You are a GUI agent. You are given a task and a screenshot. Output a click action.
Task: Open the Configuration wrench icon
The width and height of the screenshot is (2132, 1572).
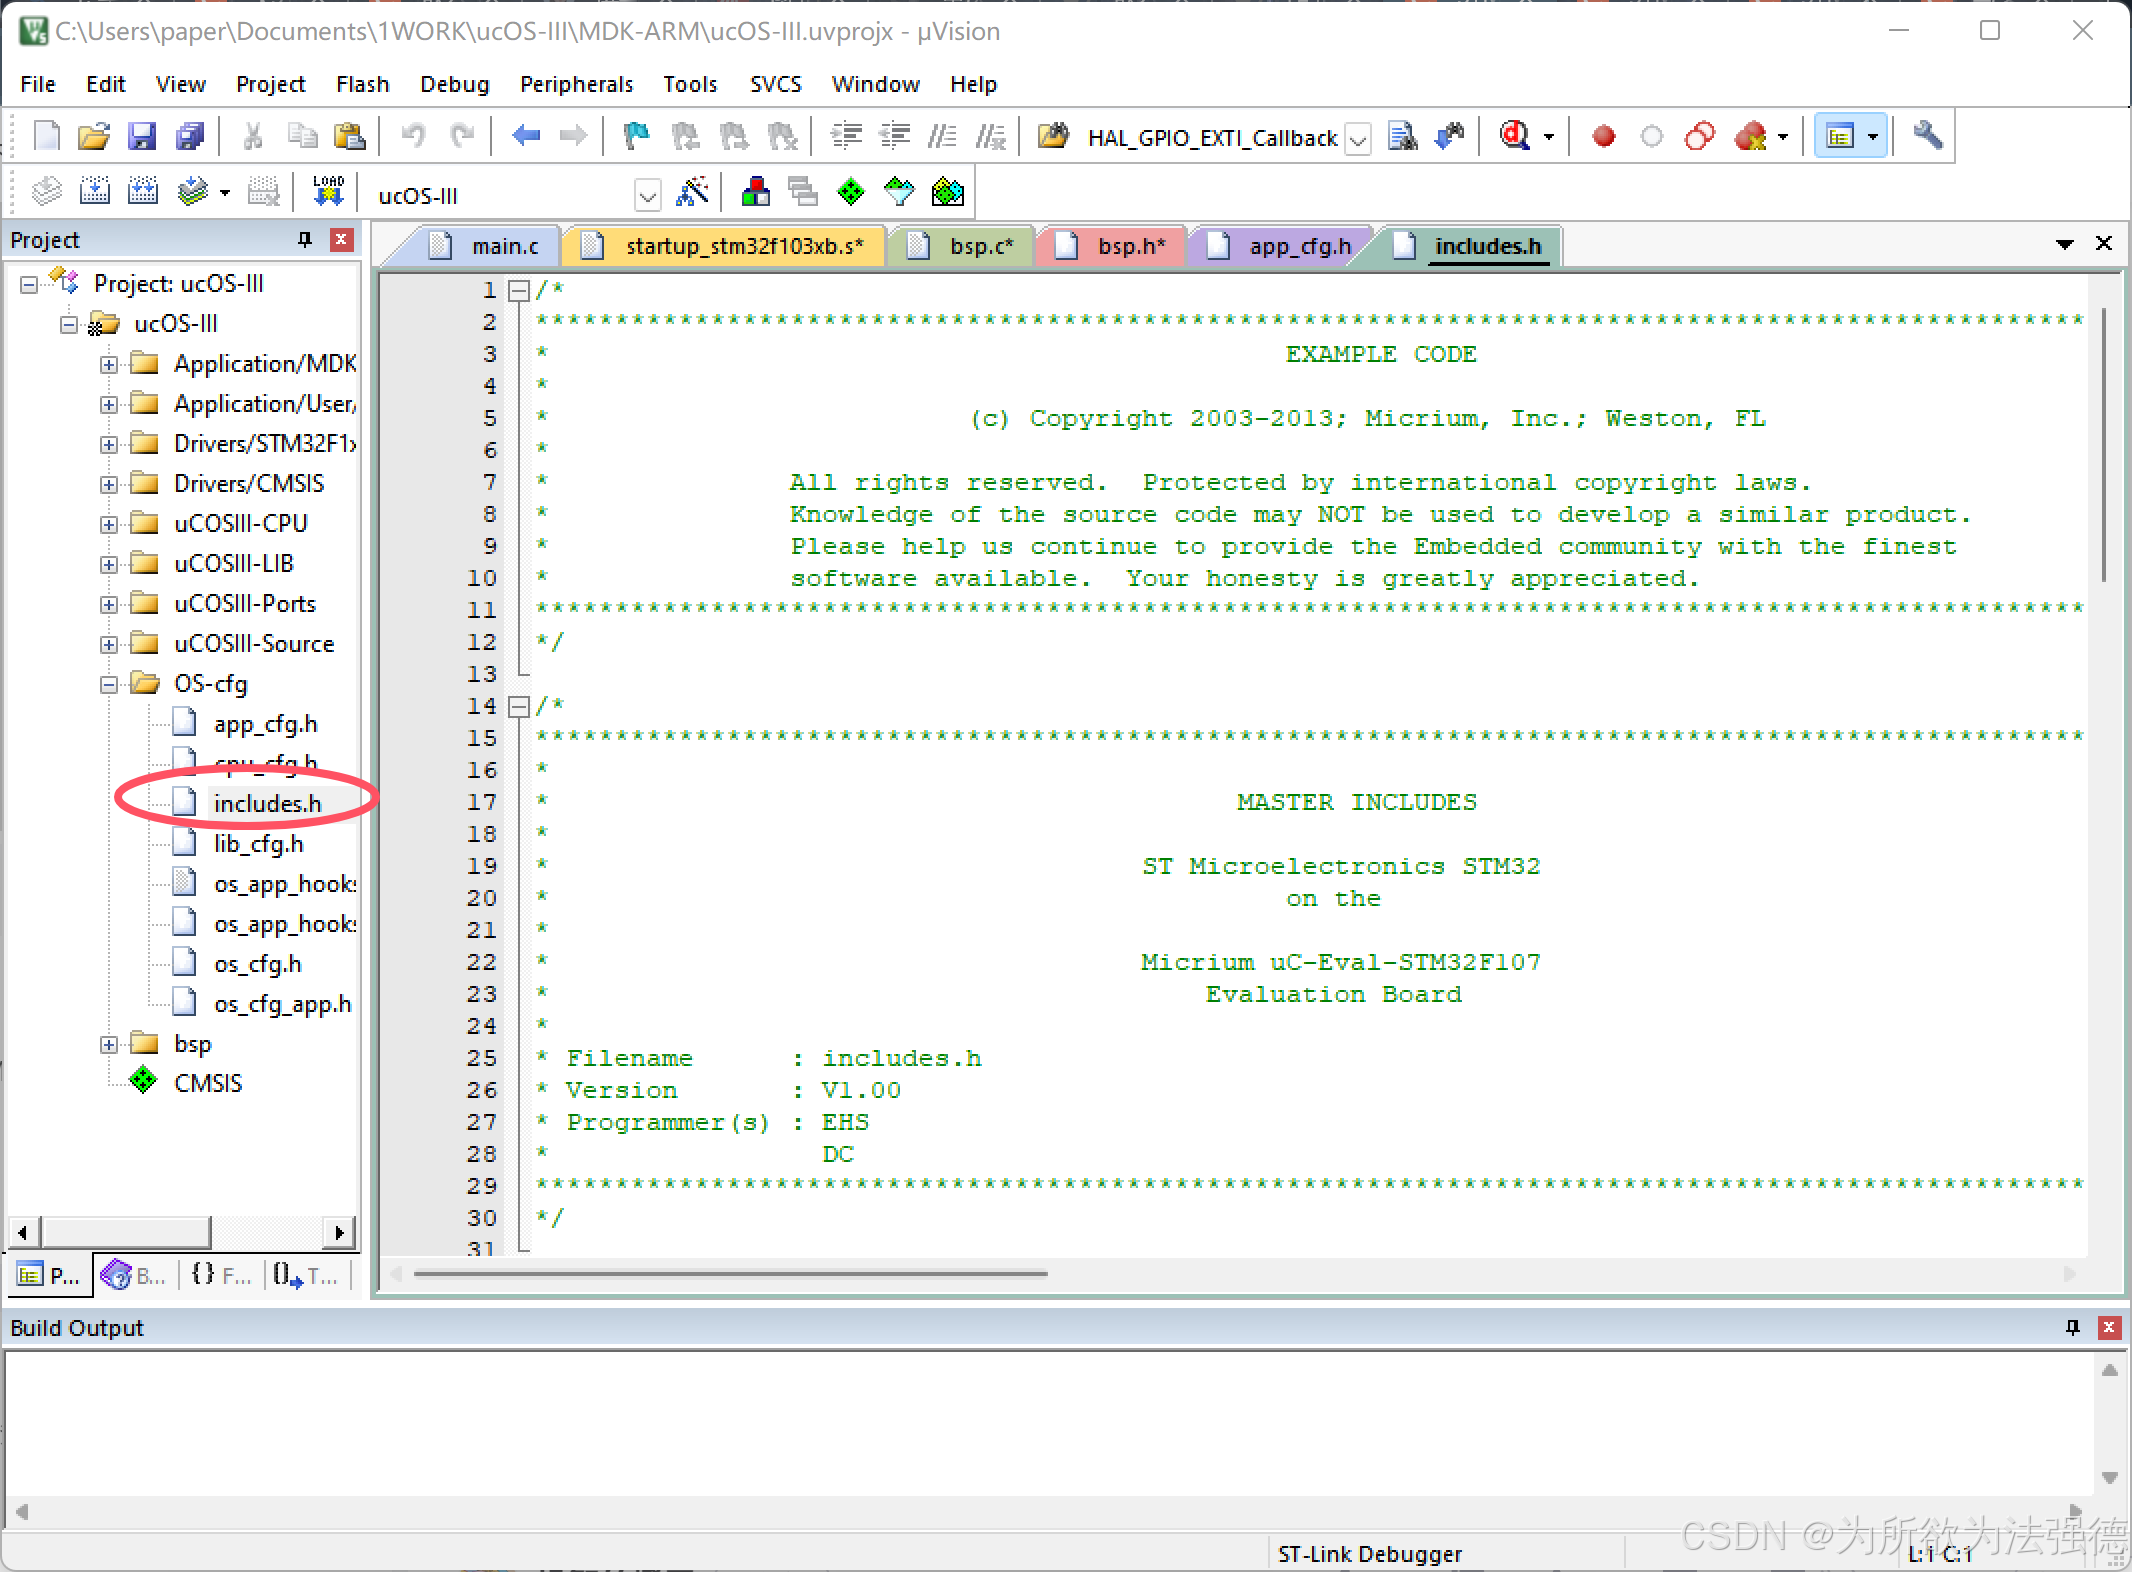pos(1927,135)
